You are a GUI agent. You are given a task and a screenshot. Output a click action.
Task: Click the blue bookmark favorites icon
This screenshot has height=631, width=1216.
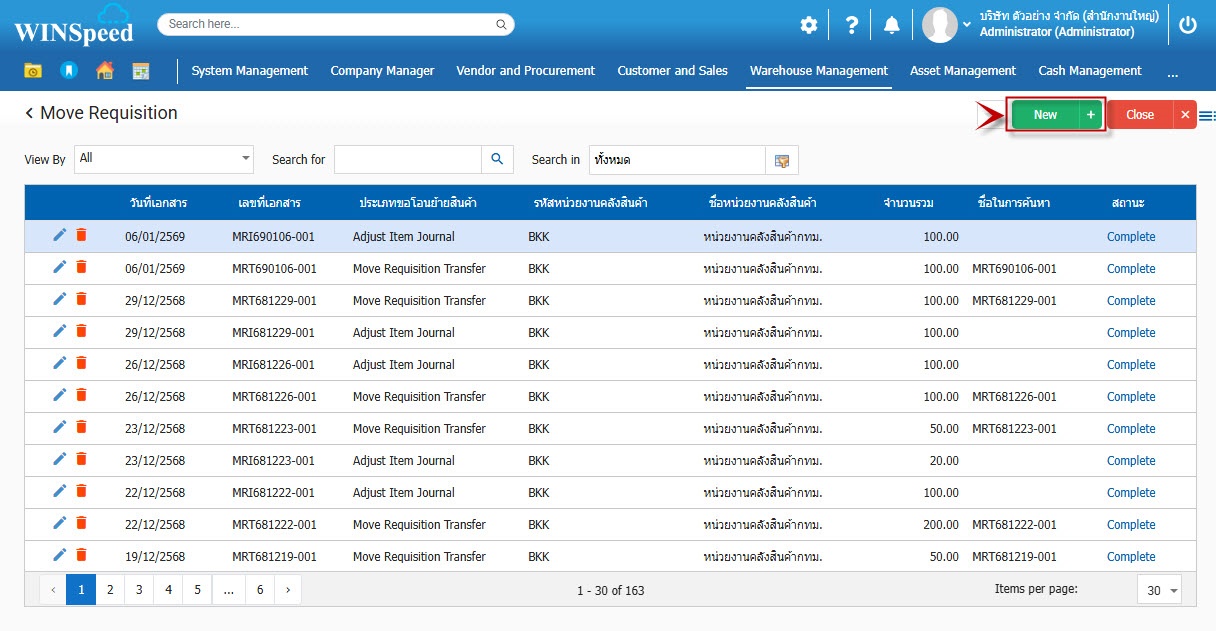68,71
